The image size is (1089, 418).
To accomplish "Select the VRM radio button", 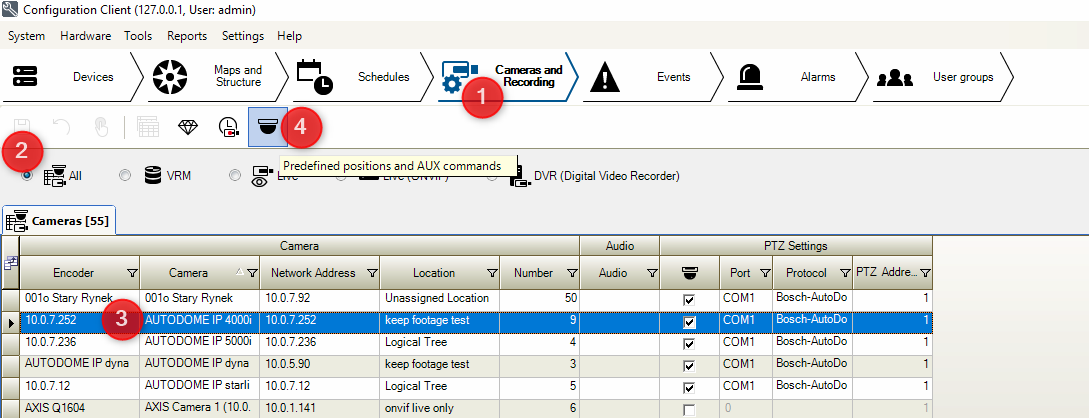I will [125, 176].
